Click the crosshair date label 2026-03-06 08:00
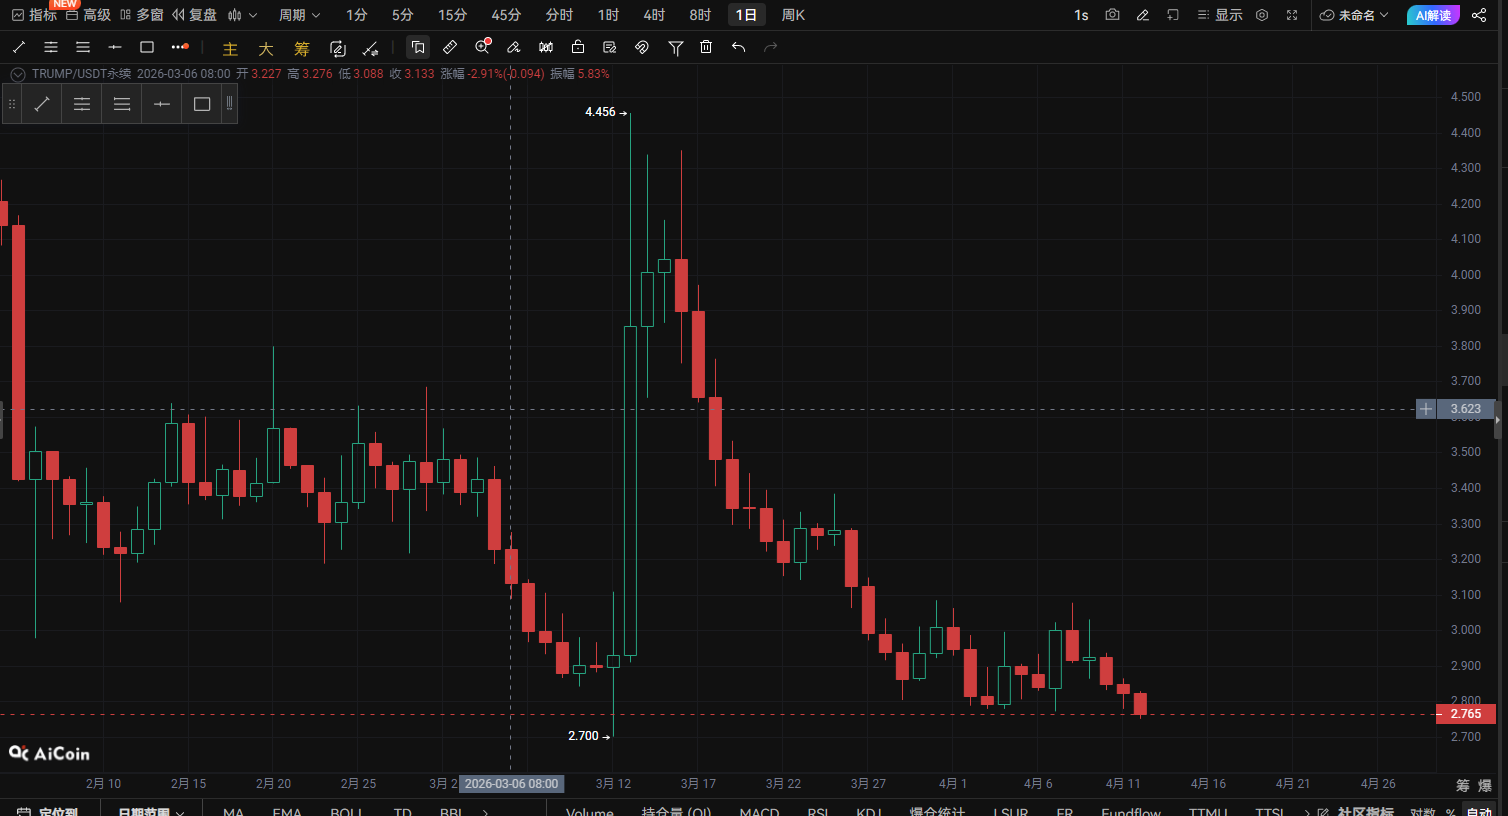Screen dimensions: 1508x816 coord(511,784)
